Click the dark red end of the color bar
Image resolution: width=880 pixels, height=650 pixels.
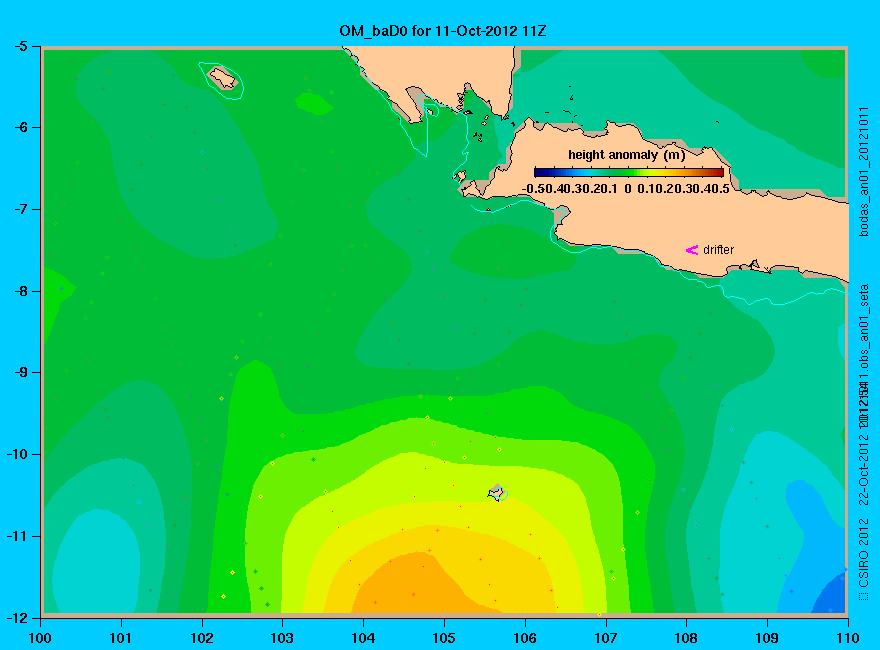[718, 172]
